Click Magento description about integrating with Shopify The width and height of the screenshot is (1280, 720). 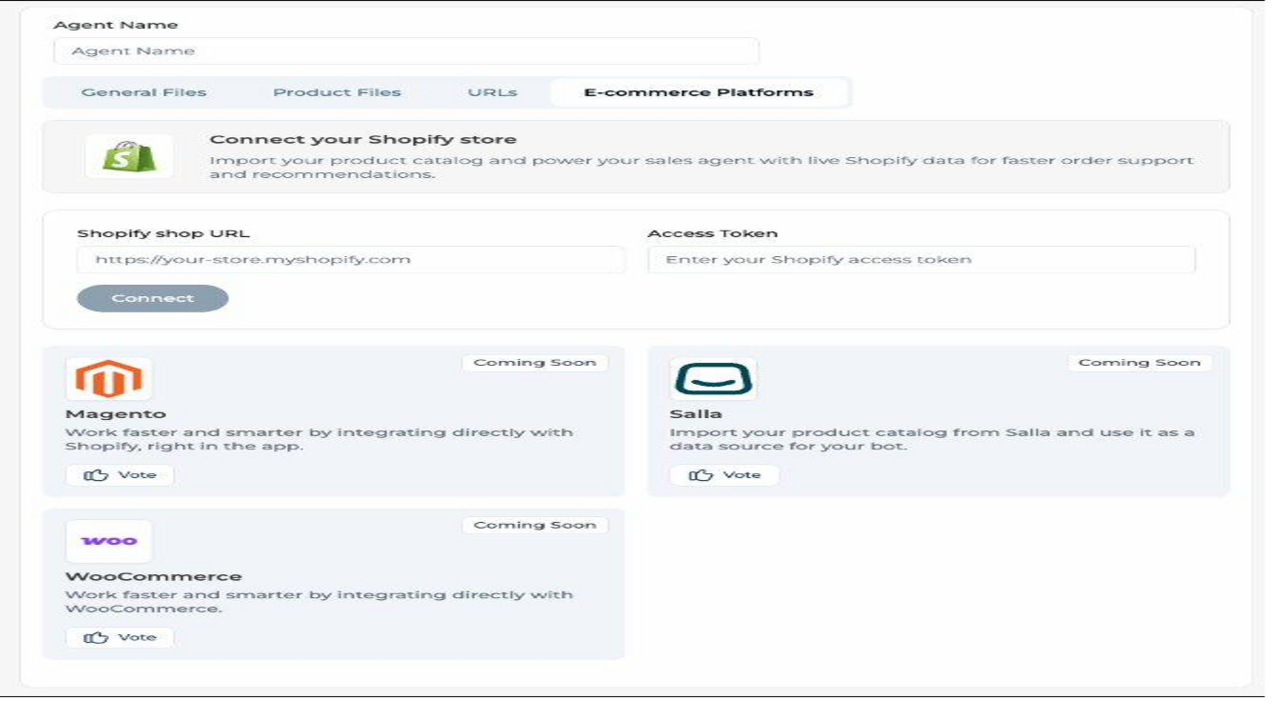point(319,439)
